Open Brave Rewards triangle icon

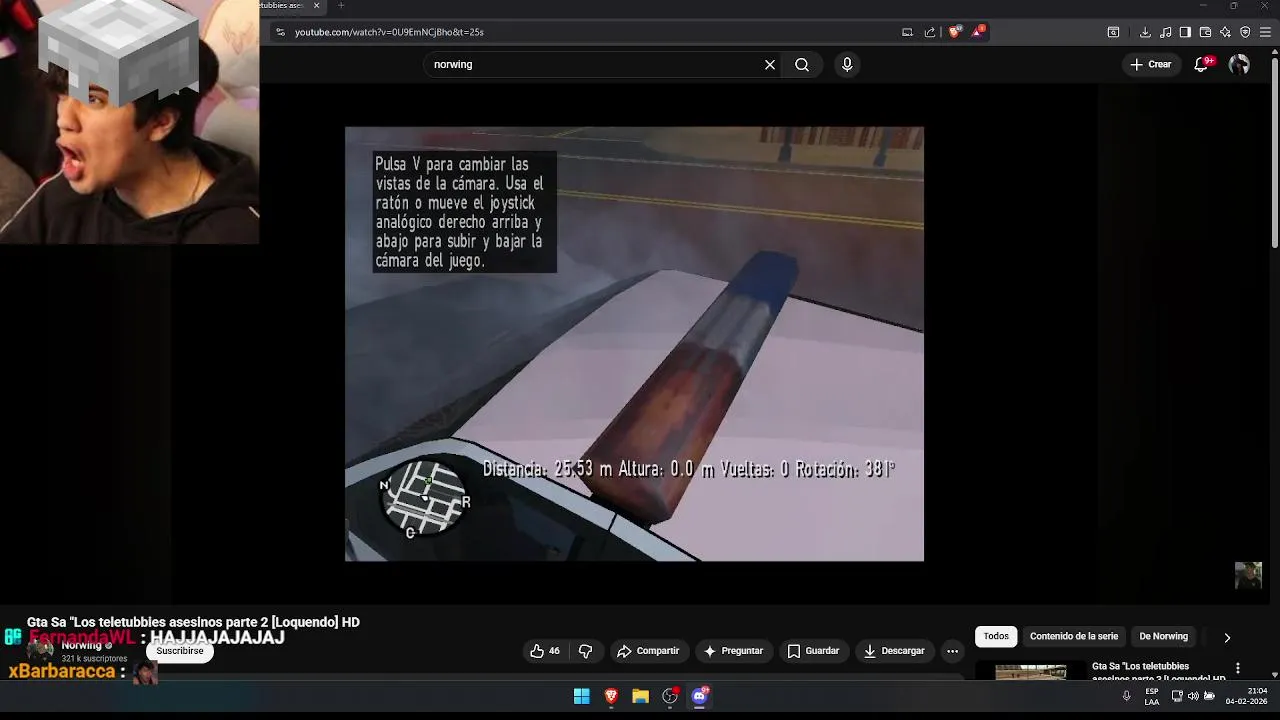tap(978, 32)
